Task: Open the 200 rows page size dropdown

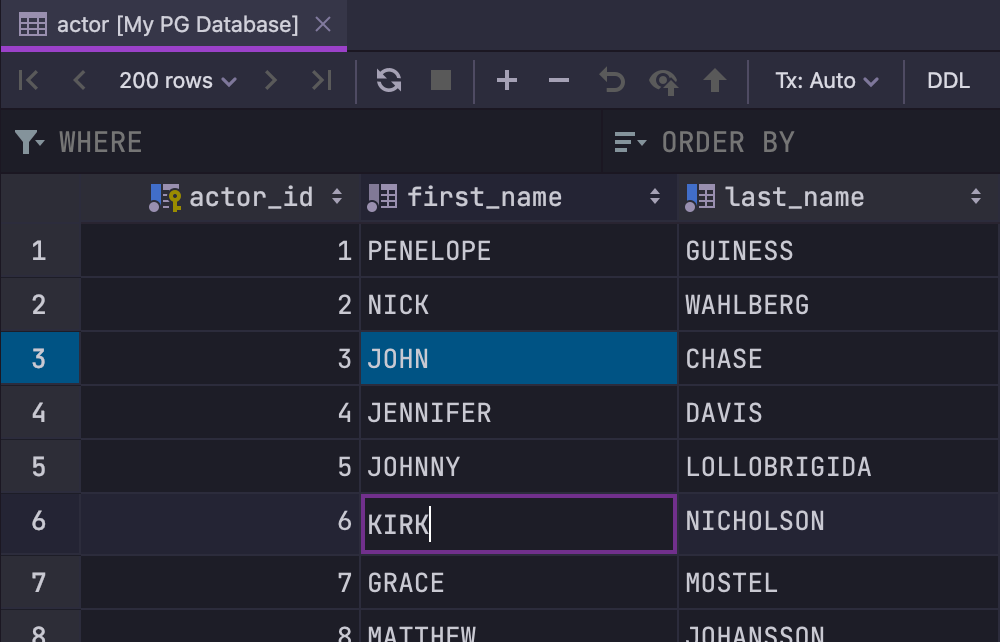Action: point(178,81)
